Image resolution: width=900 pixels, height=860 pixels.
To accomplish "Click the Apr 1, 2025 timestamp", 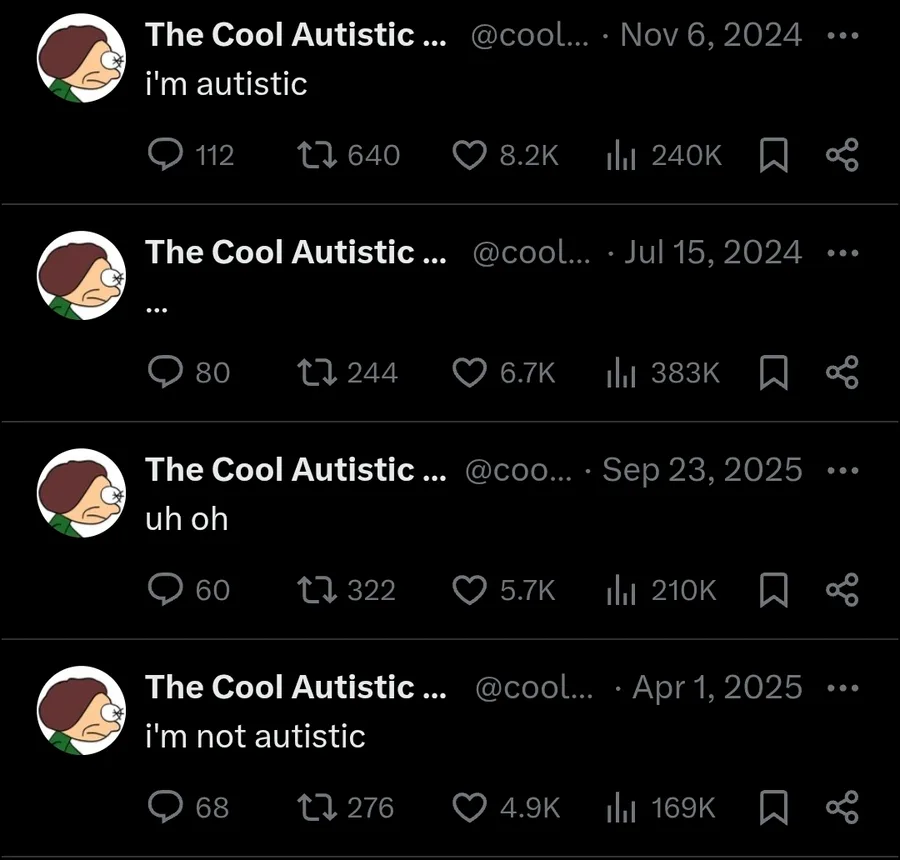I will 717,688.
